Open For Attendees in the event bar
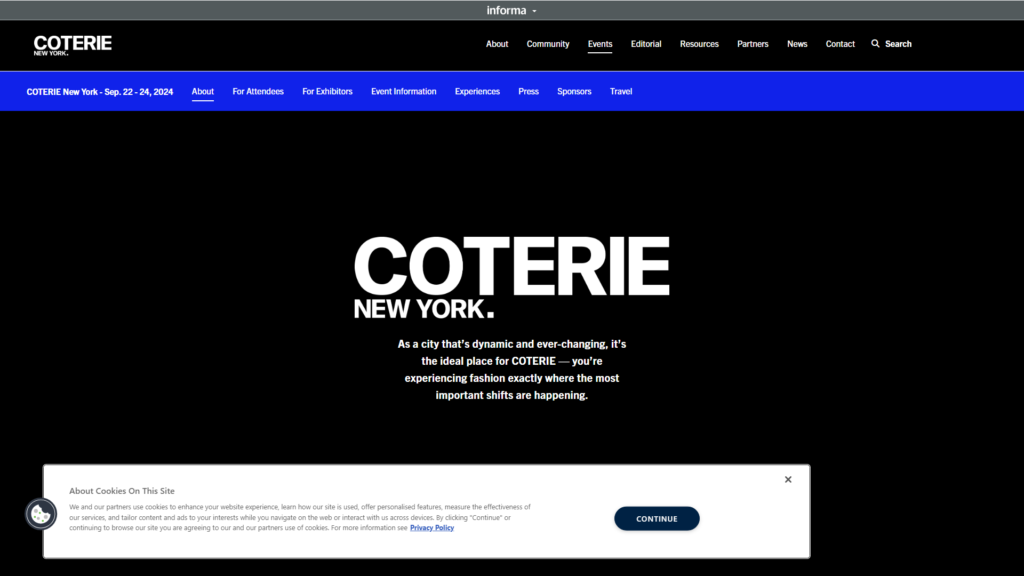This screenshot has width=1024, height=576. [x=258, y=91]
